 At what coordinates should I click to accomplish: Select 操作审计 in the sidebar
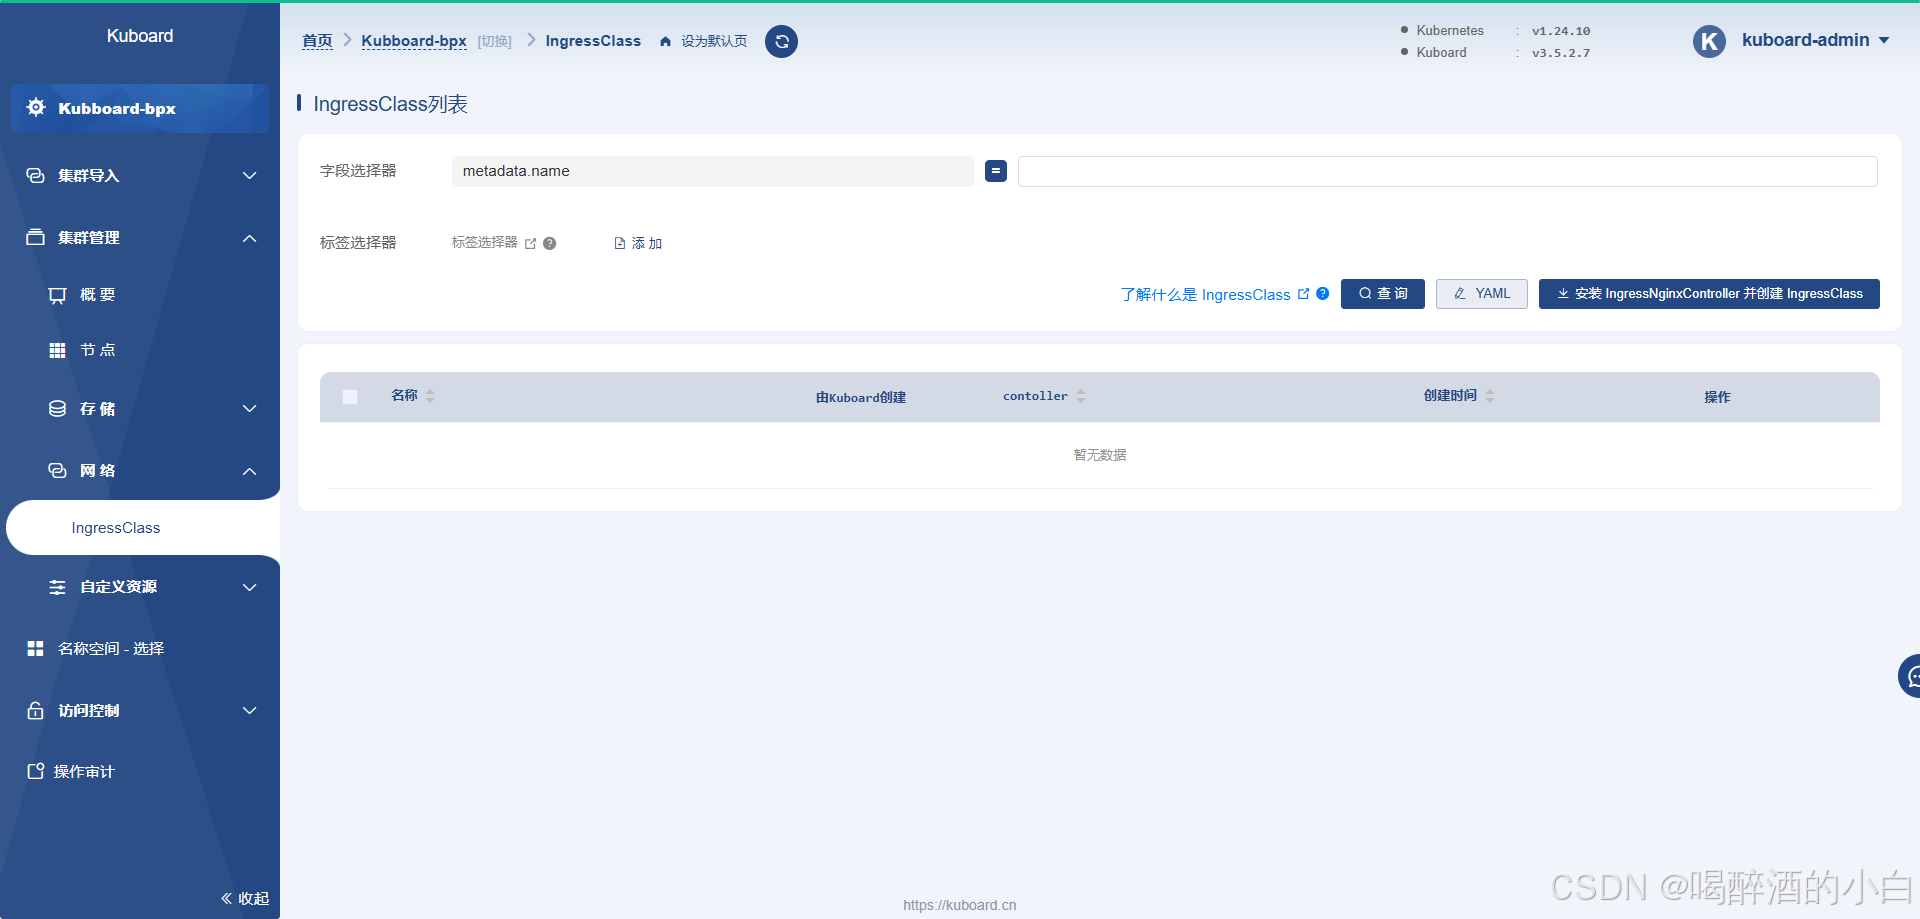coord(84,772)
